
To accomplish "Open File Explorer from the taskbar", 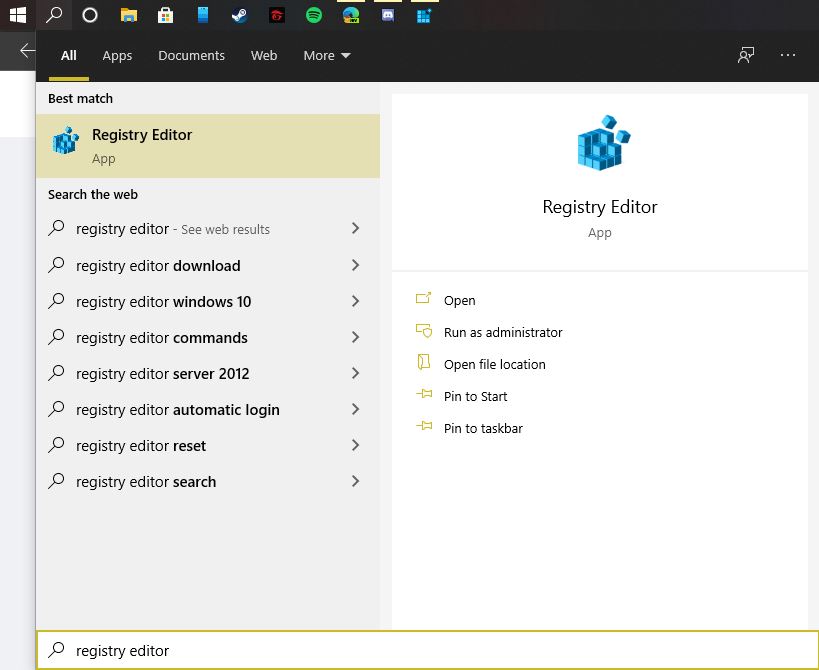I will tap(128, 15).
